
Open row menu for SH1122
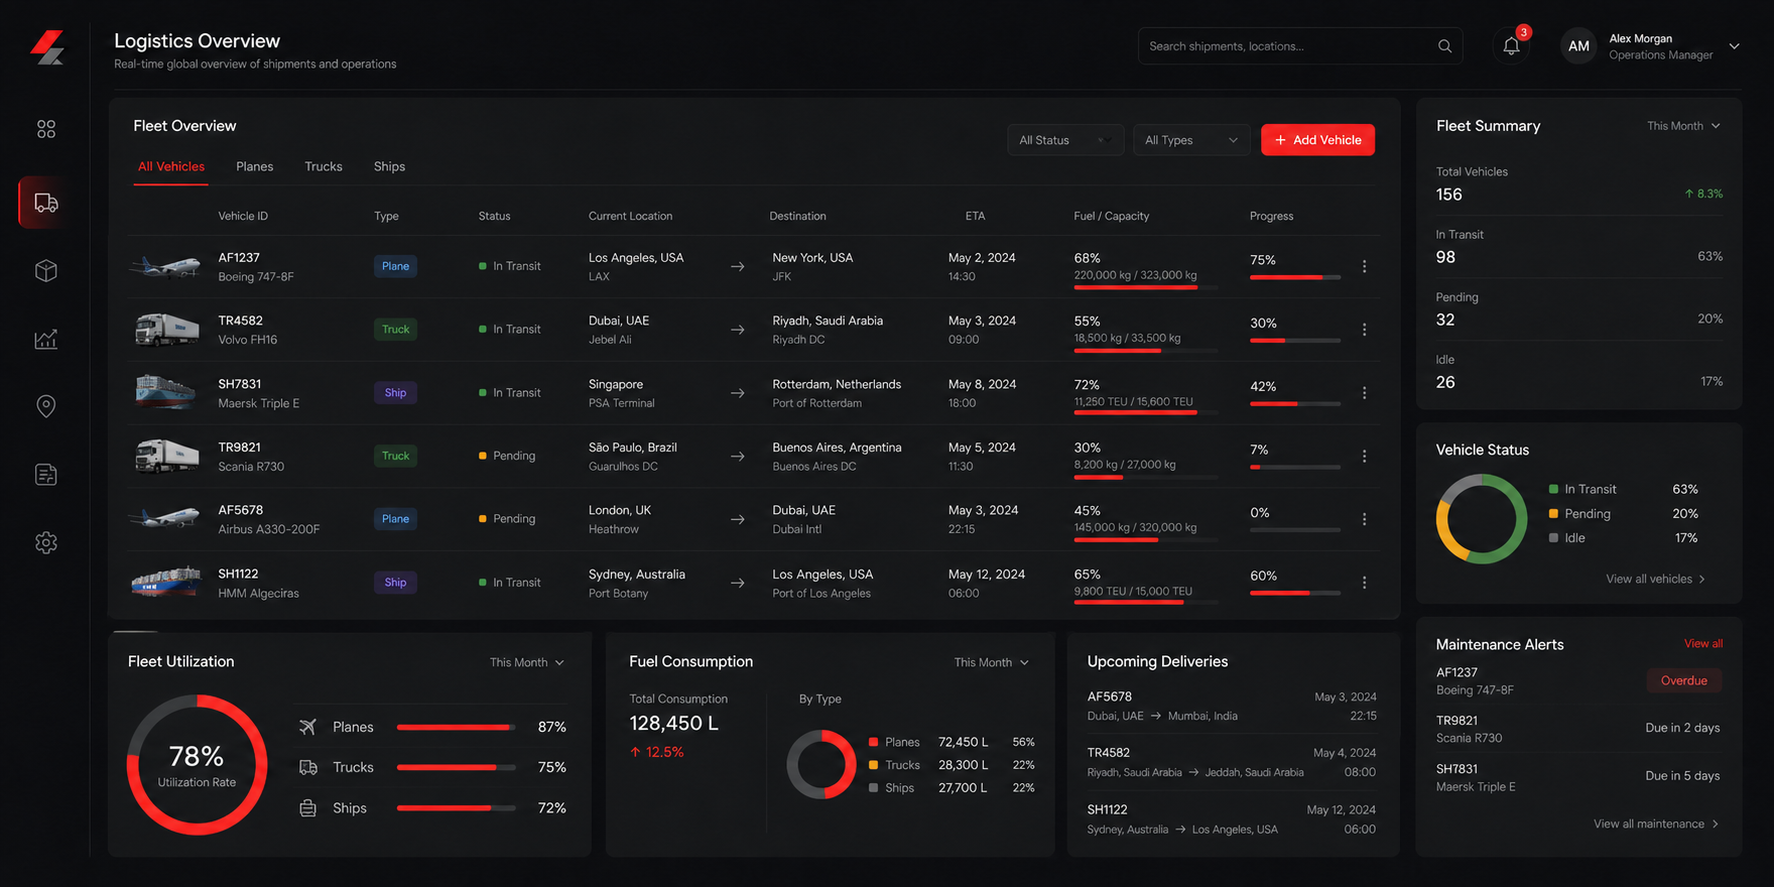(1364, 582)
